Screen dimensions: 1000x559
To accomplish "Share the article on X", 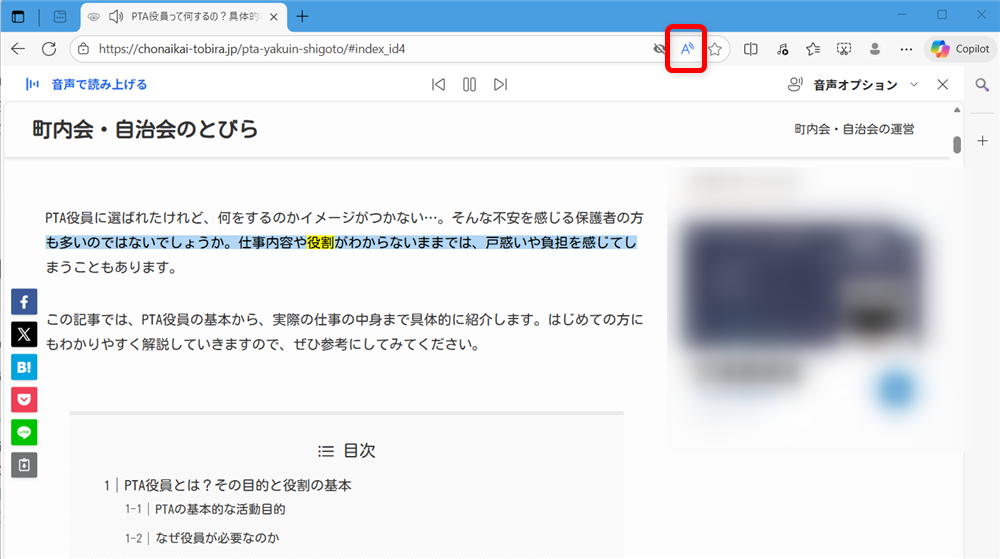I will (x=24, y=335).
